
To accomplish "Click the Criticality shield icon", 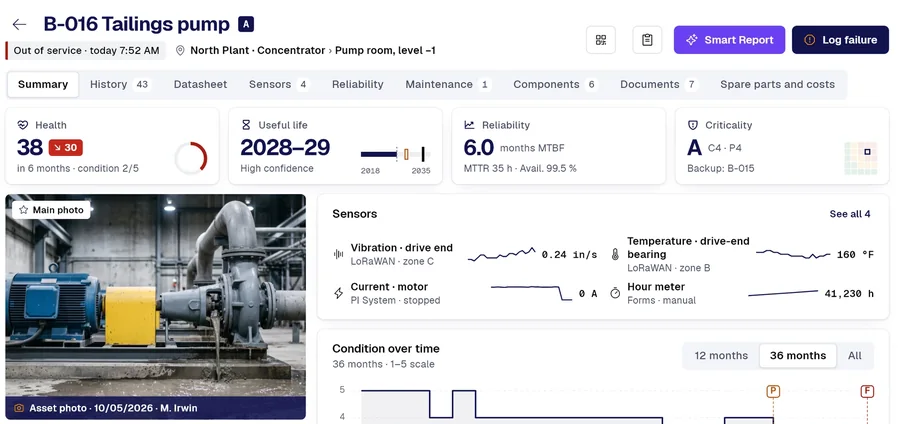I will point(693,125).
